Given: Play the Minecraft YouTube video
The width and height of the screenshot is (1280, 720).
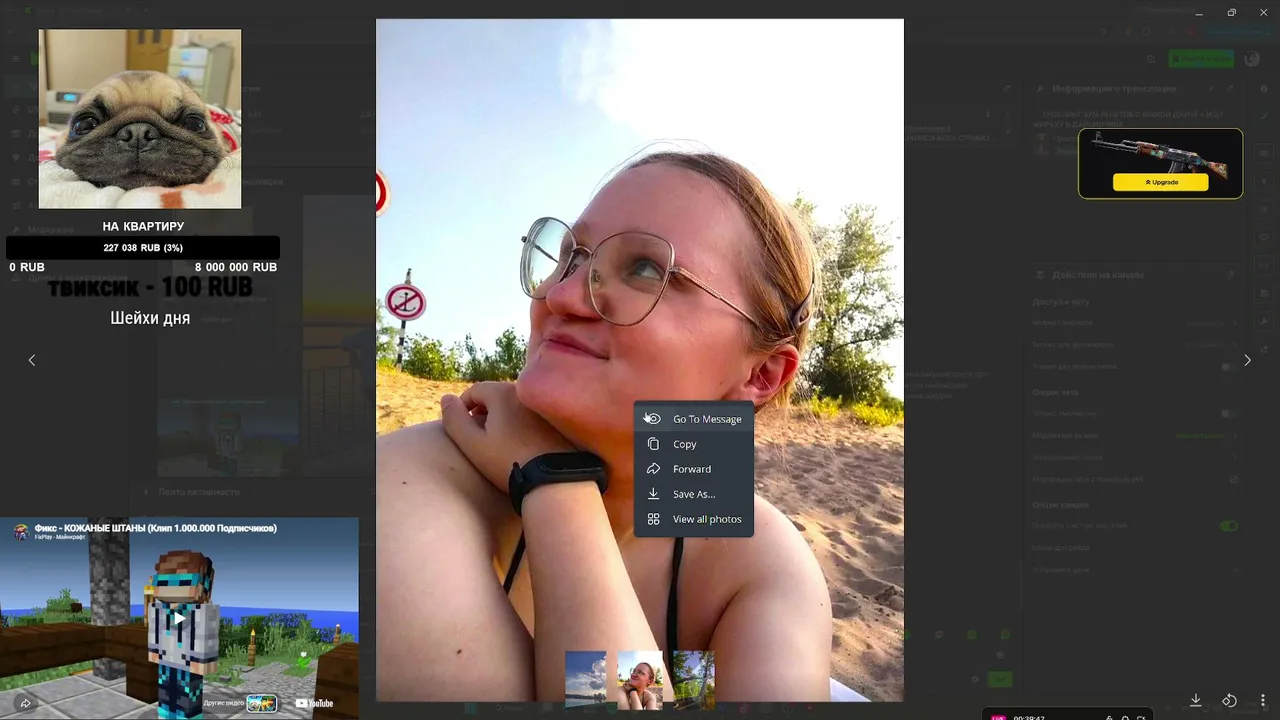Looking at the screenshot, I should 179,618.
